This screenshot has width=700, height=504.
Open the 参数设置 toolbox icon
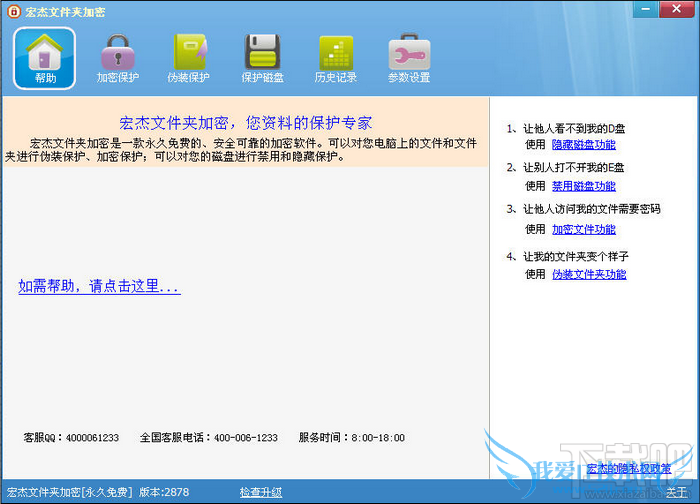click(x=409, y=58)
